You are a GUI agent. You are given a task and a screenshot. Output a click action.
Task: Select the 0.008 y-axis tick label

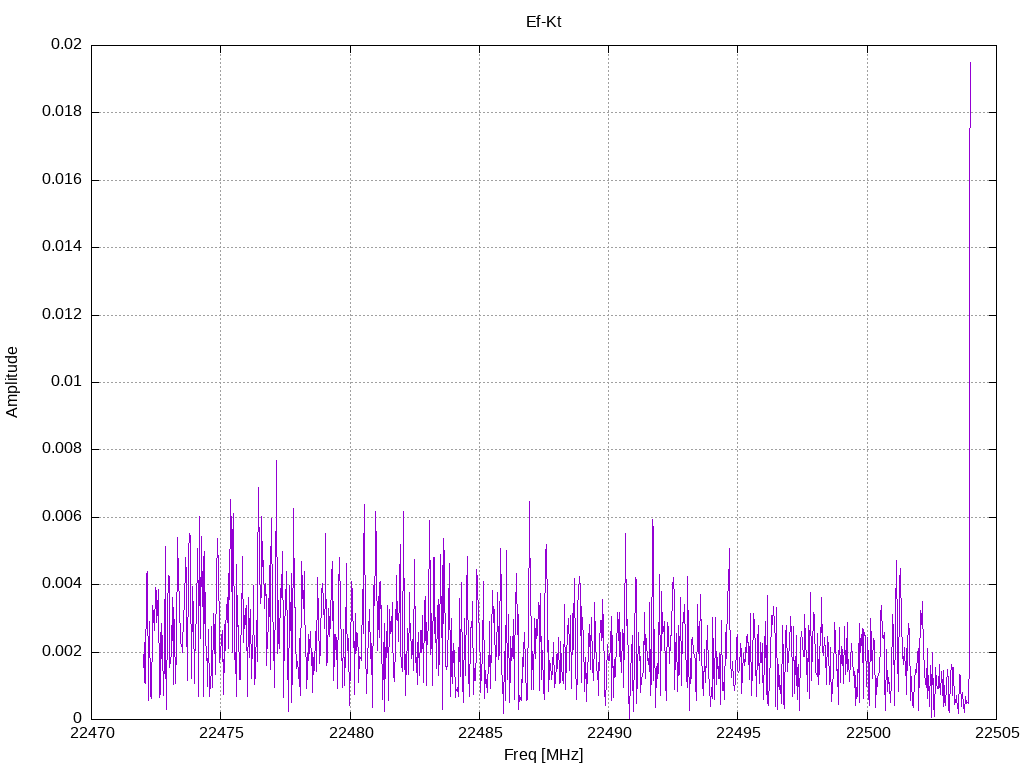pyautogui.click(x=62, y=449)
